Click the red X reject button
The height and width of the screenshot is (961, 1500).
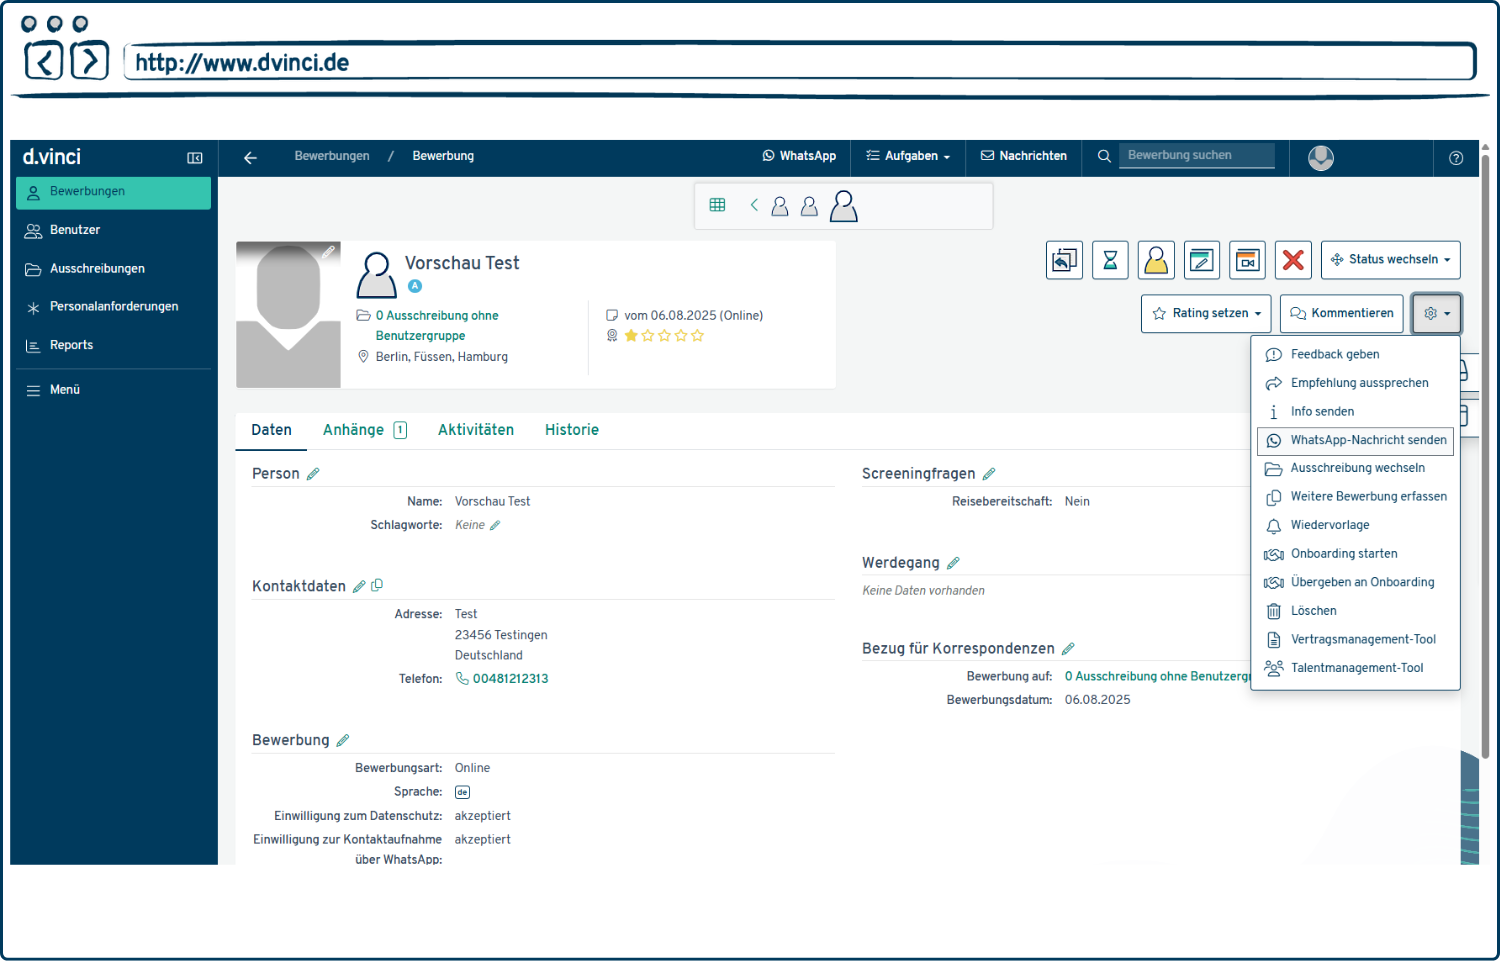click(x=1293, y=260)
